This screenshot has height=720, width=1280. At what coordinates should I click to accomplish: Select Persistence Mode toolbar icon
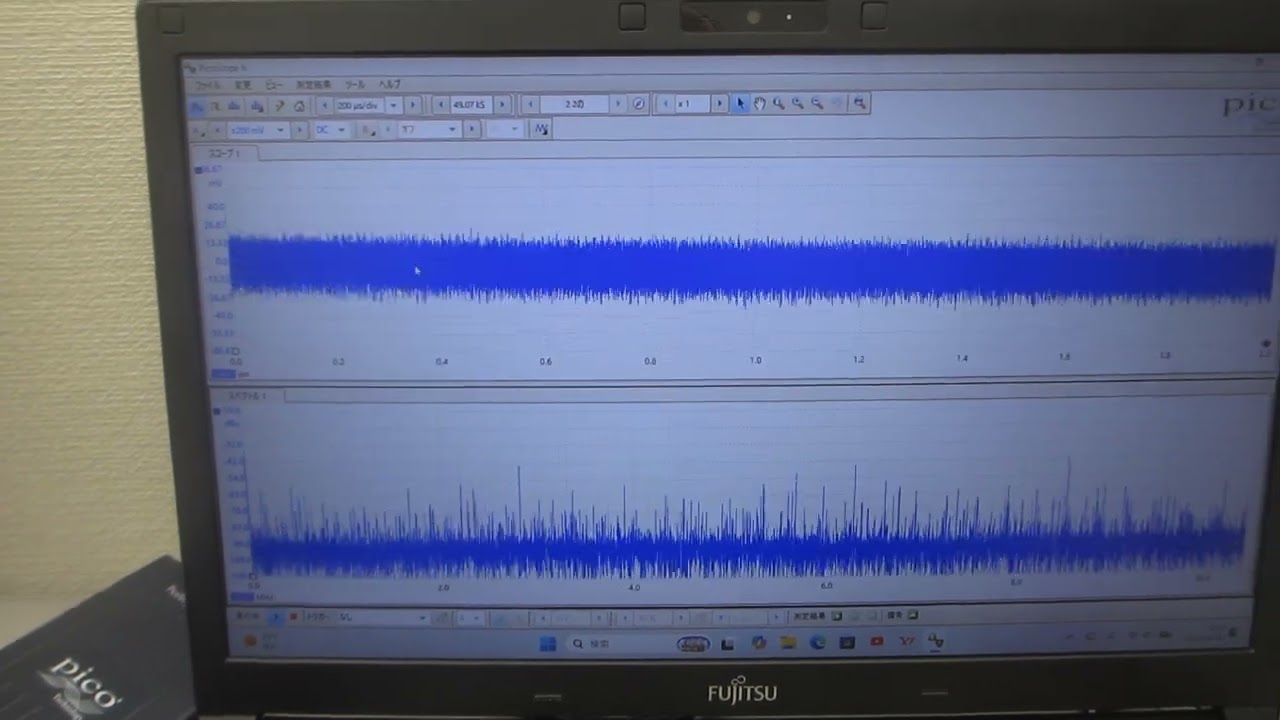coord(214,105)
